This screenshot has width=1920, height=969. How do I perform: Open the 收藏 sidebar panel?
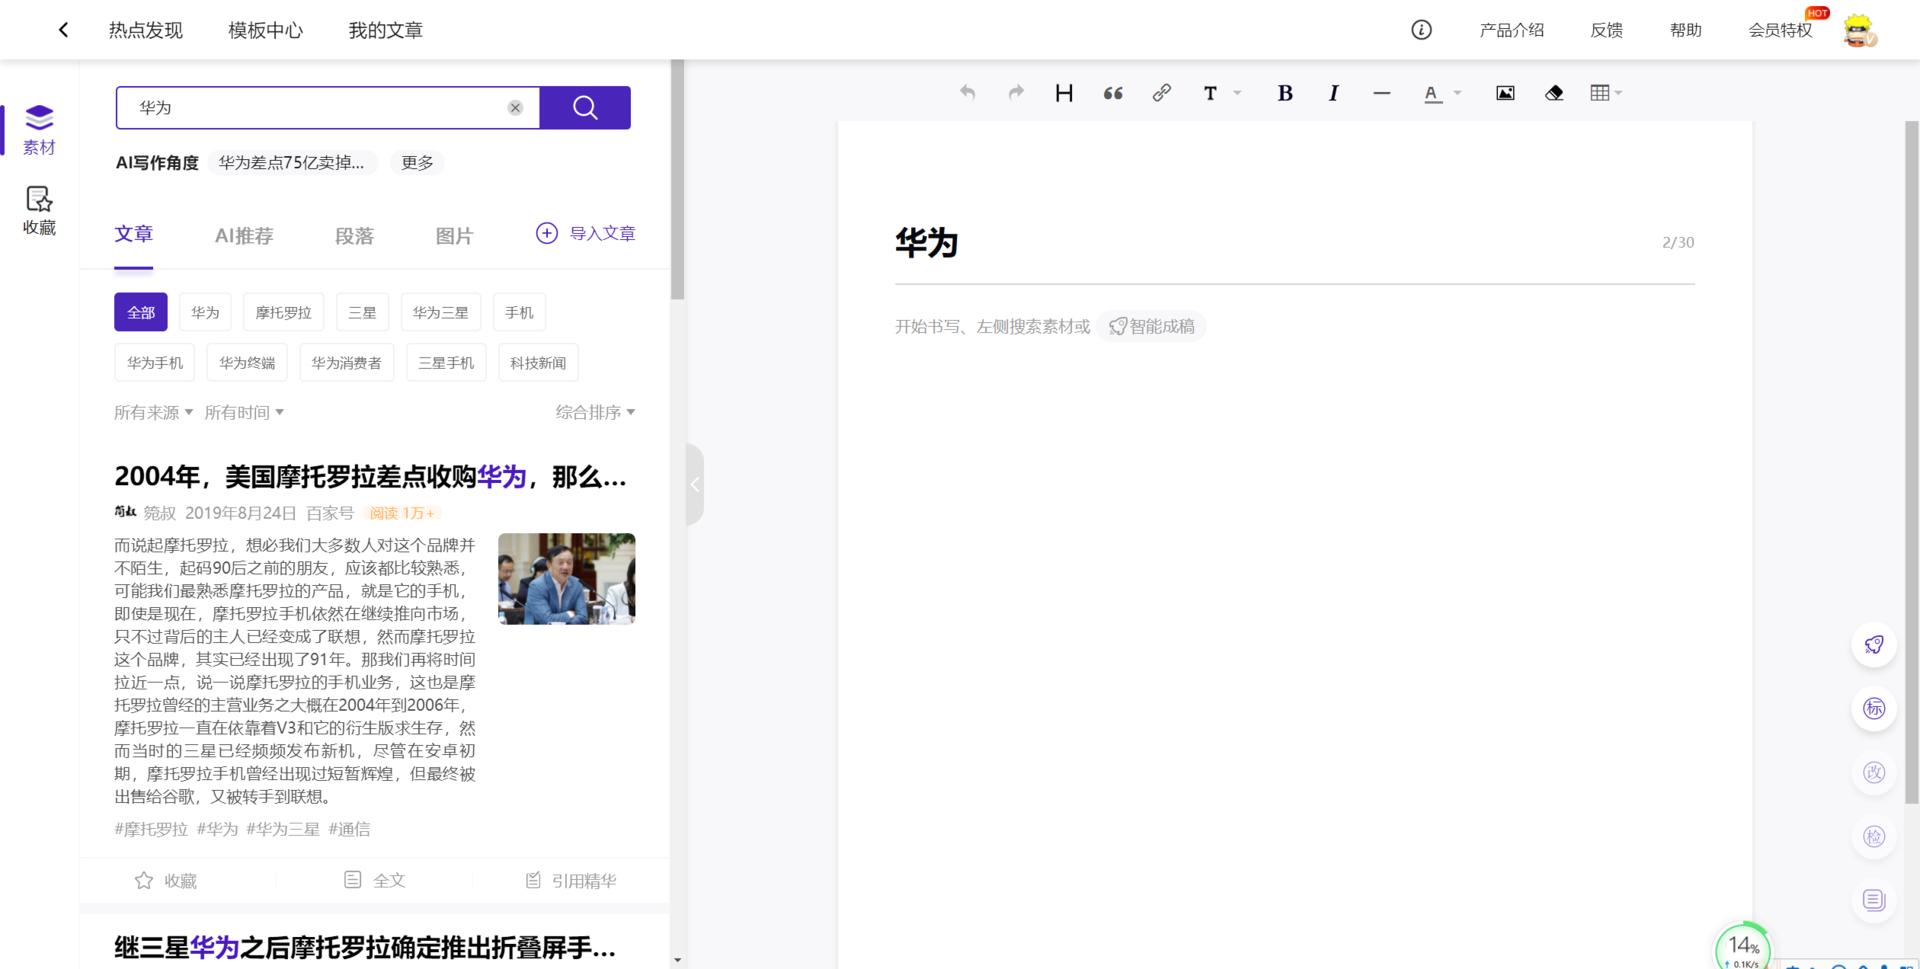[x=39, y=210]
